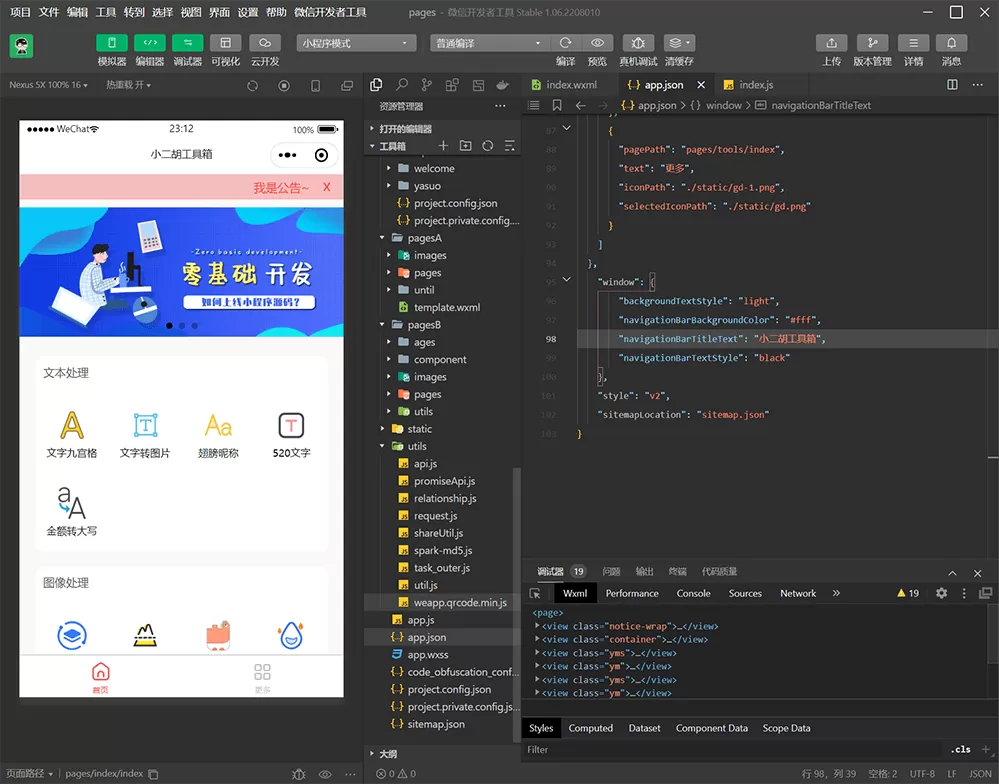
Task: Toggle the 编辑器 editor panel button
Action: pyautogui.click(x=149, y=43)
